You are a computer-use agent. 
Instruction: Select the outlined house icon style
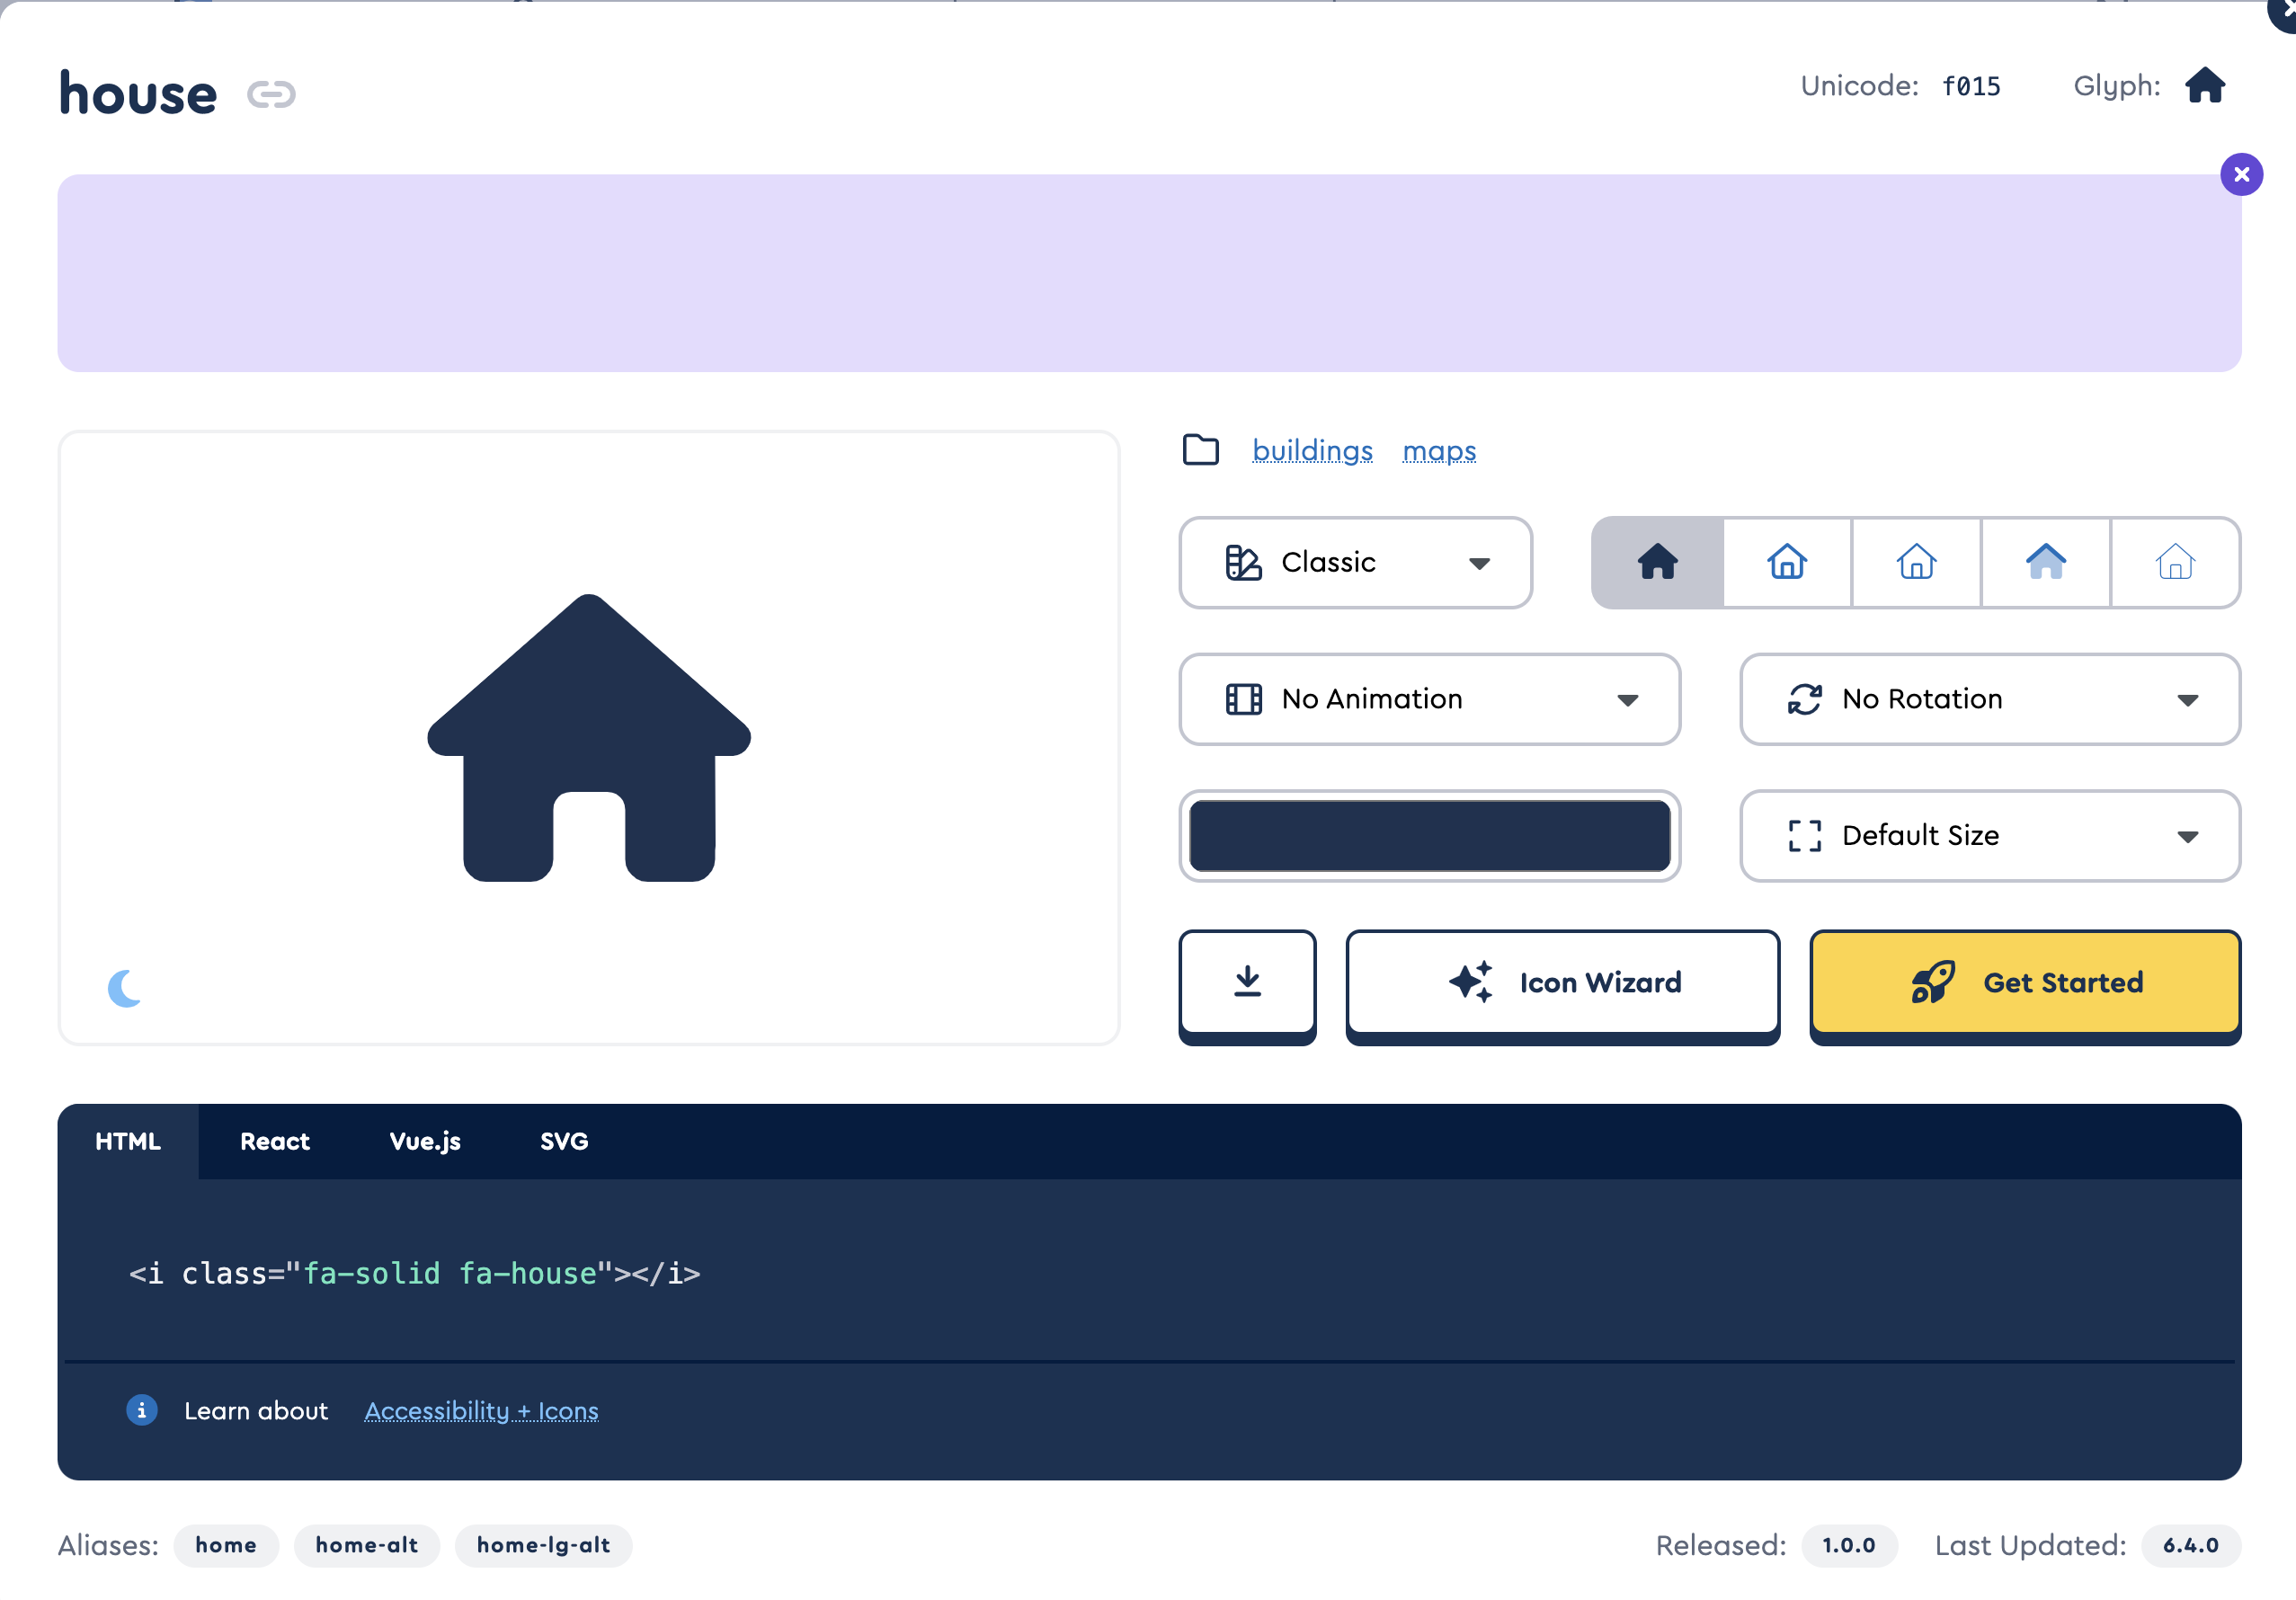[1786, 562]
